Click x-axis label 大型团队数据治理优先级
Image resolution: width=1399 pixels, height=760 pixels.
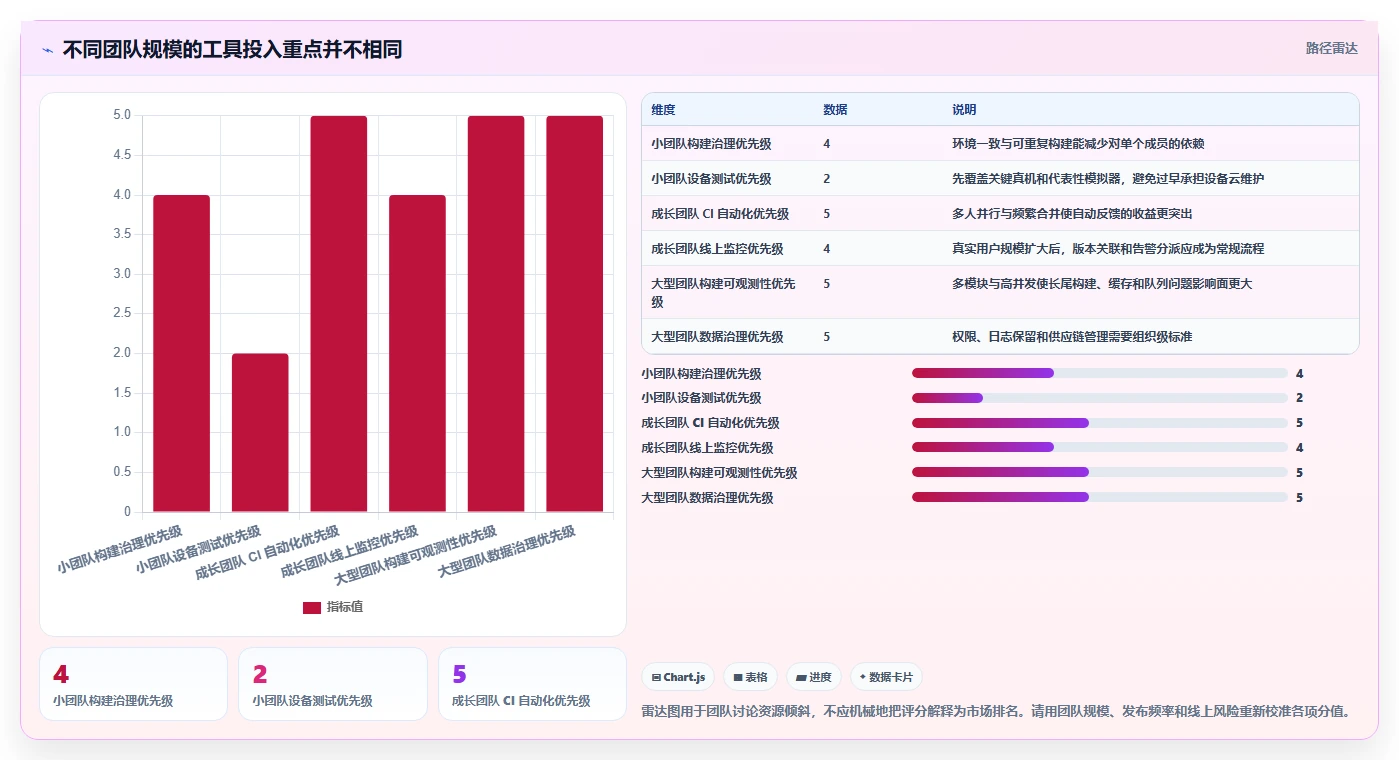[508, 550]
